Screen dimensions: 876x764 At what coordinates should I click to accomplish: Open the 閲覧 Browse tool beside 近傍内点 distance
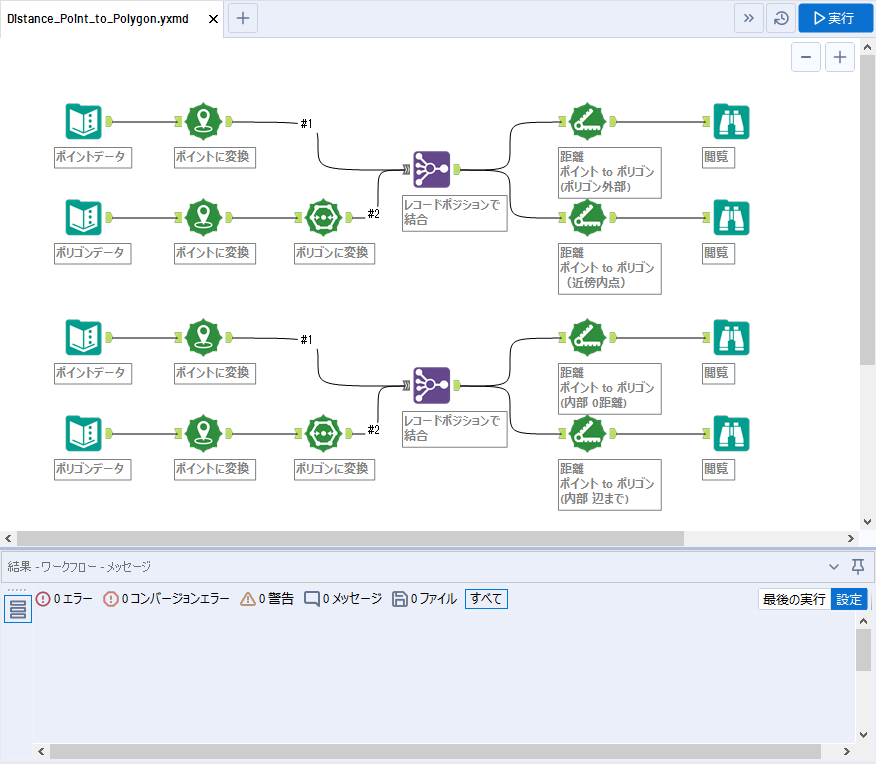tap(731, 217)
